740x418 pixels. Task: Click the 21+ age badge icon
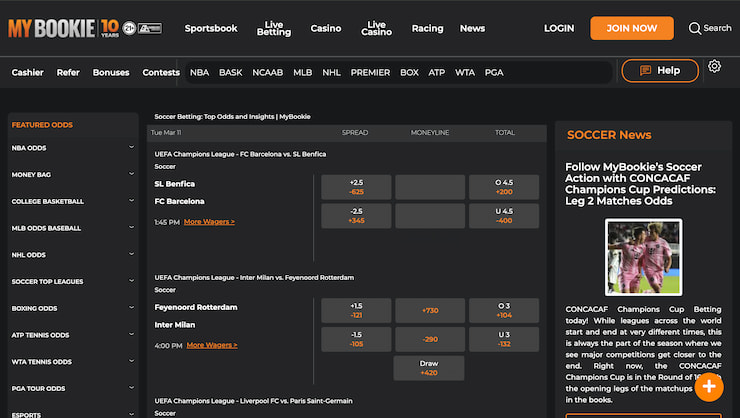click(129, 28)
